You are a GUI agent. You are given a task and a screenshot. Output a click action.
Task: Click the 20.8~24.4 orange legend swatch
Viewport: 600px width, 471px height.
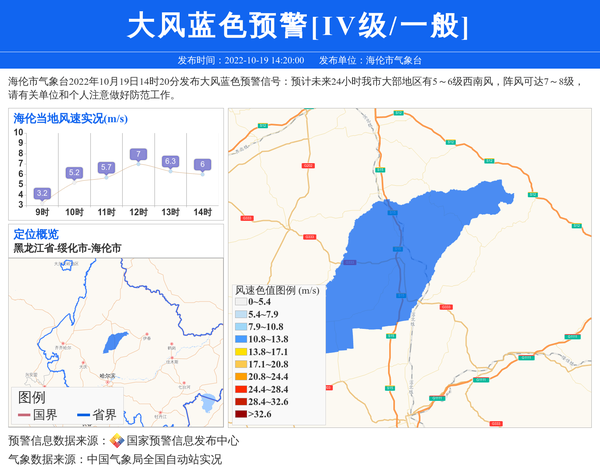pyautogui.click(x=240, y=376)
